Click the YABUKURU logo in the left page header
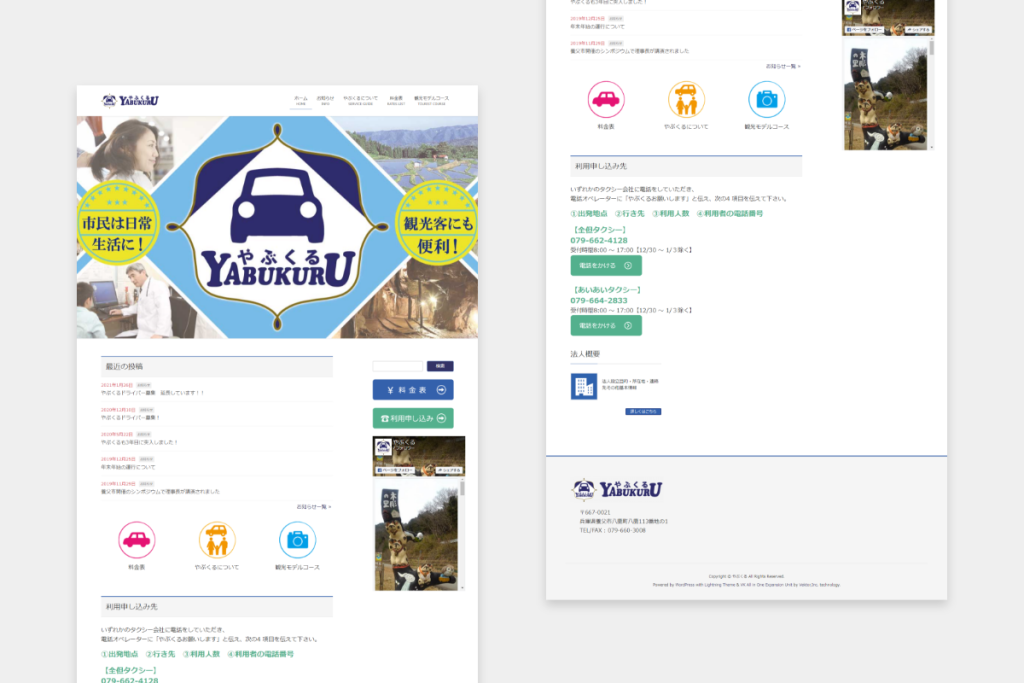The width and height of the screenshot is (1024, 683). coord(131,100)
